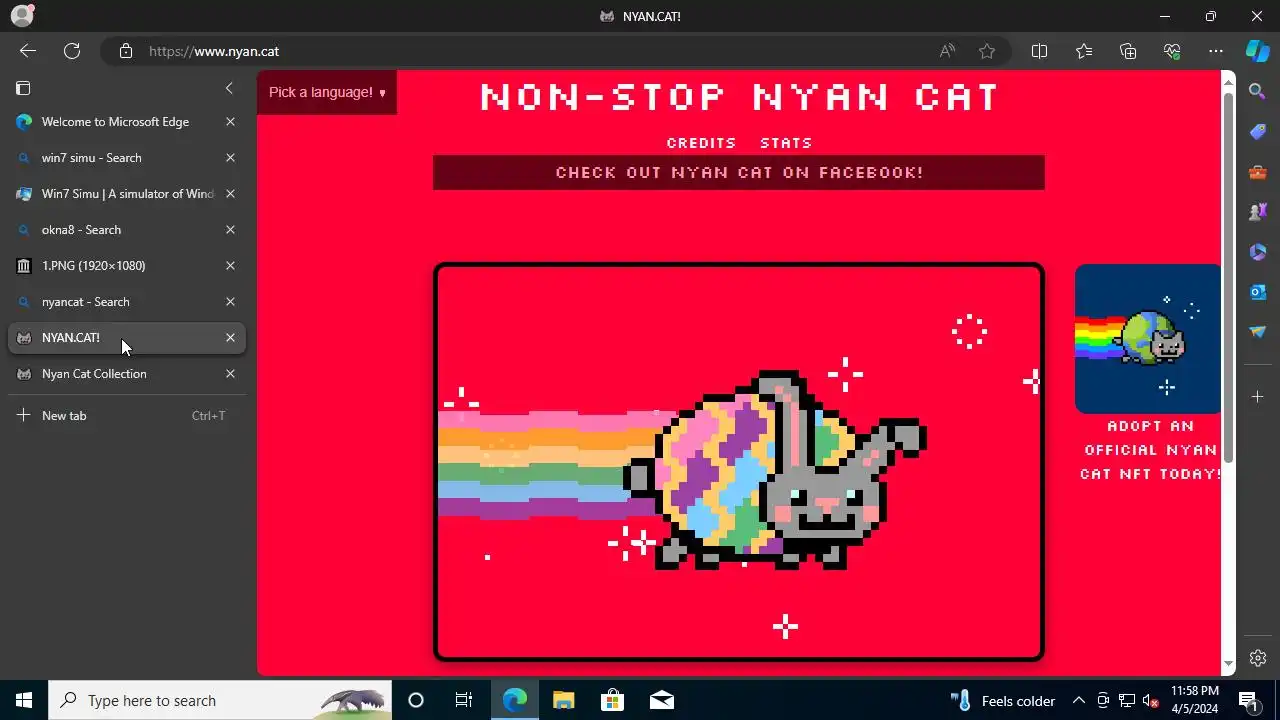Open File Explorer from taskbar
Screen dimensions: 1280x720
point(564,700)
